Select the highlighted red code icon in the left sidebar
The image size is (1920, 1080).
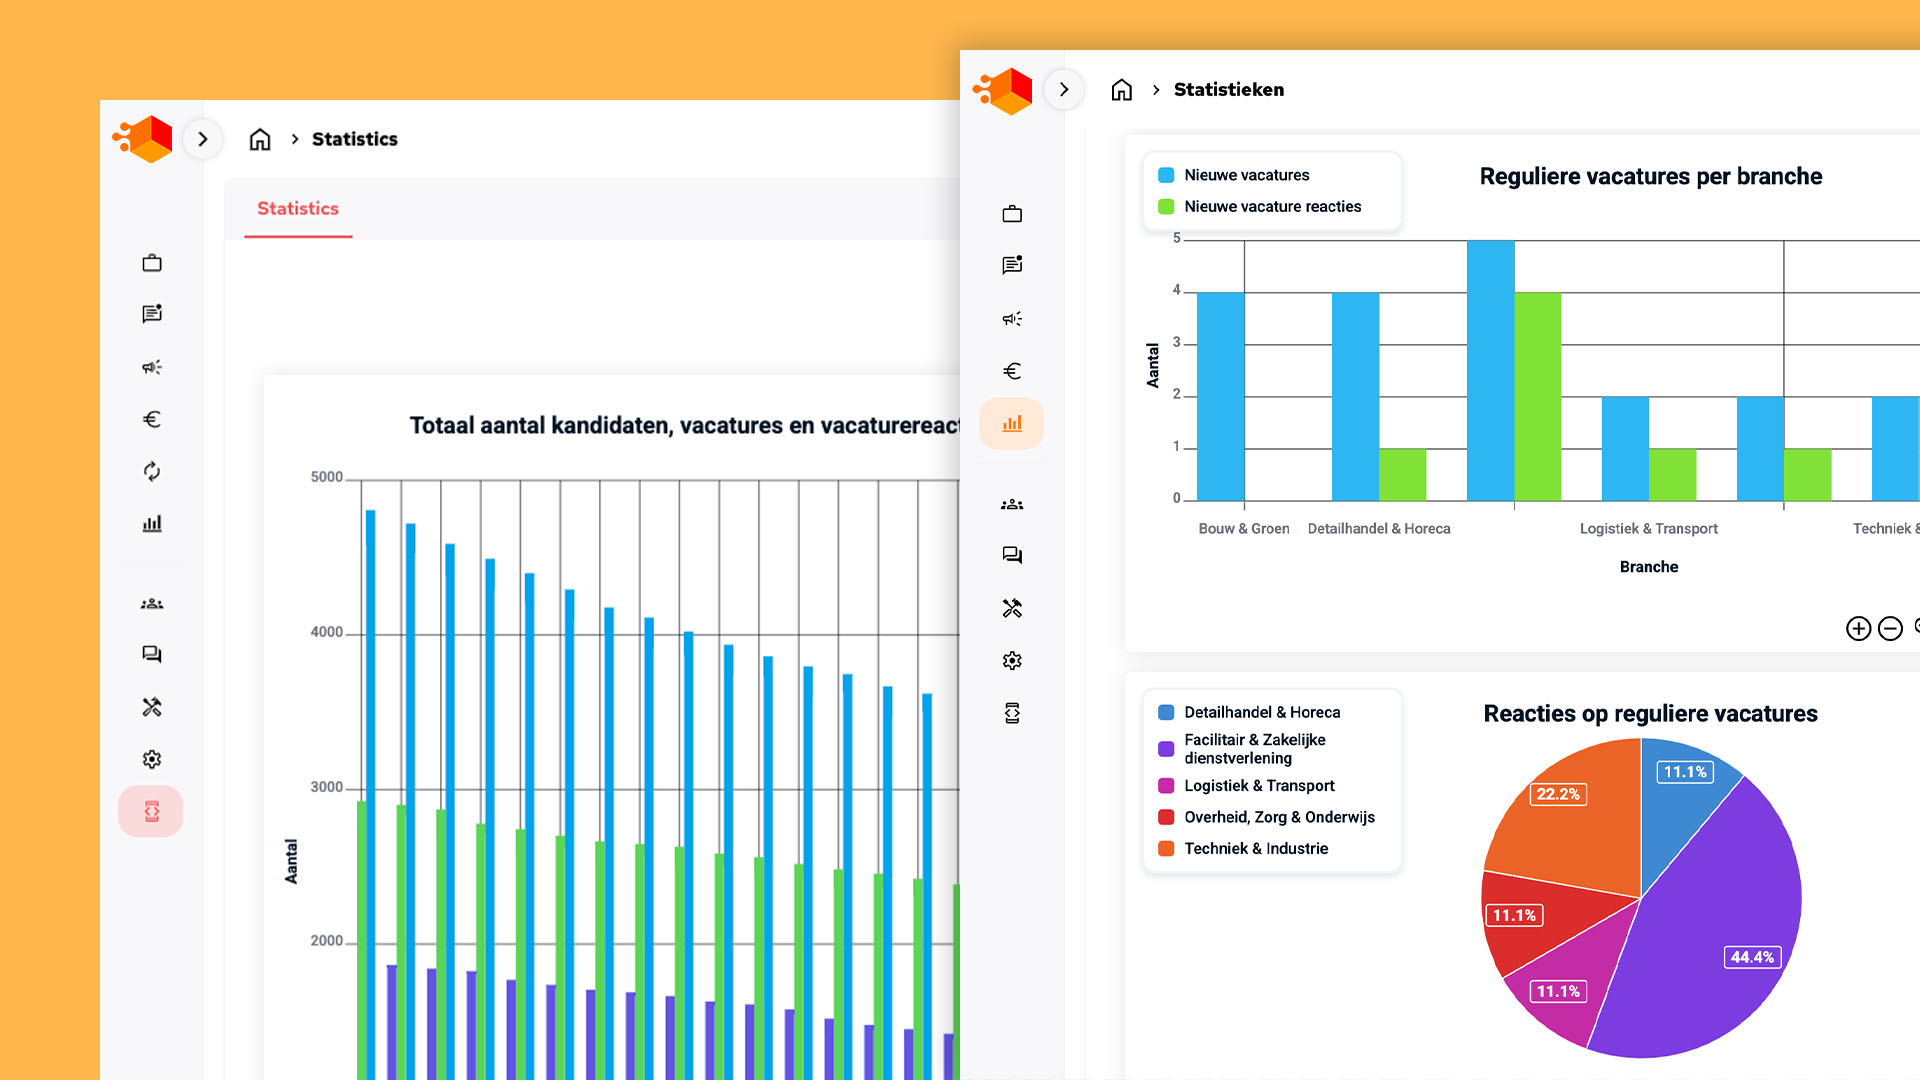151,811
